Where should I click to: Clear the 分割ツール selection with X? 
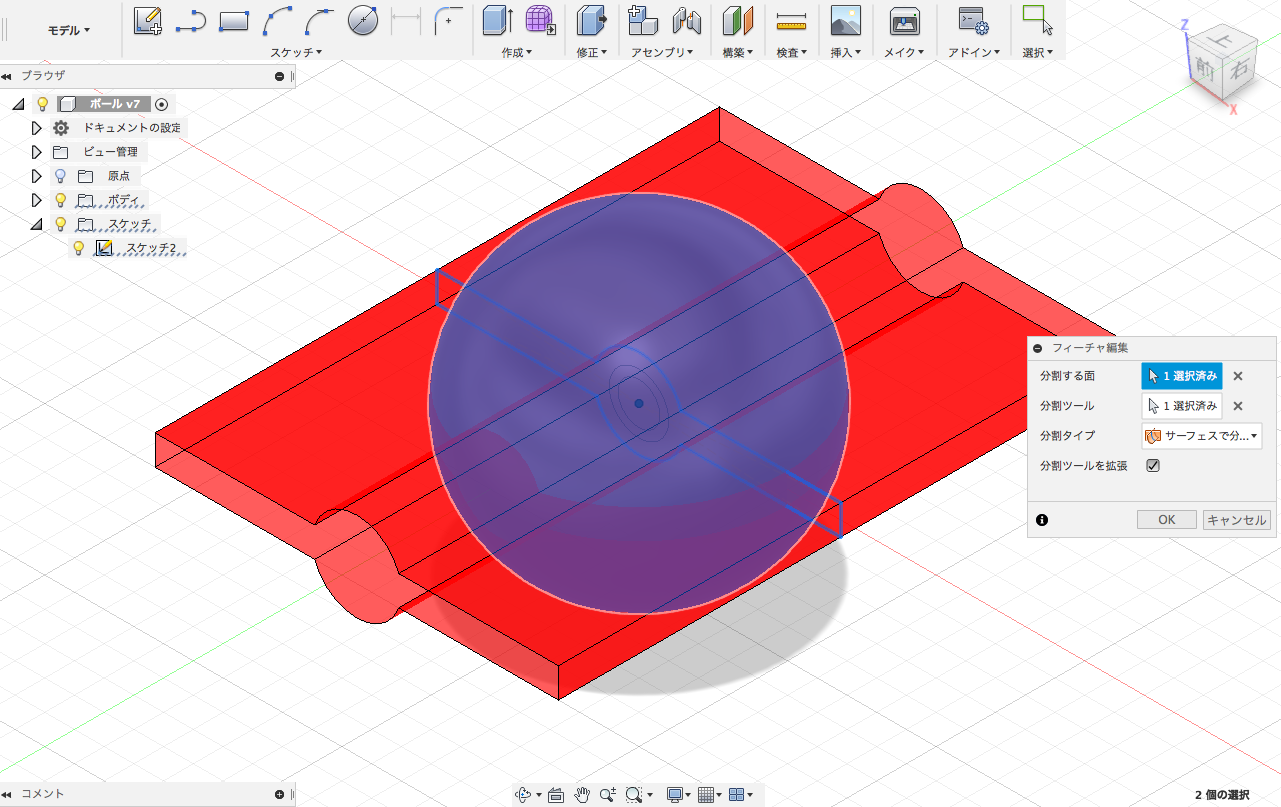pyautogui.click(x=1237, y=406)
